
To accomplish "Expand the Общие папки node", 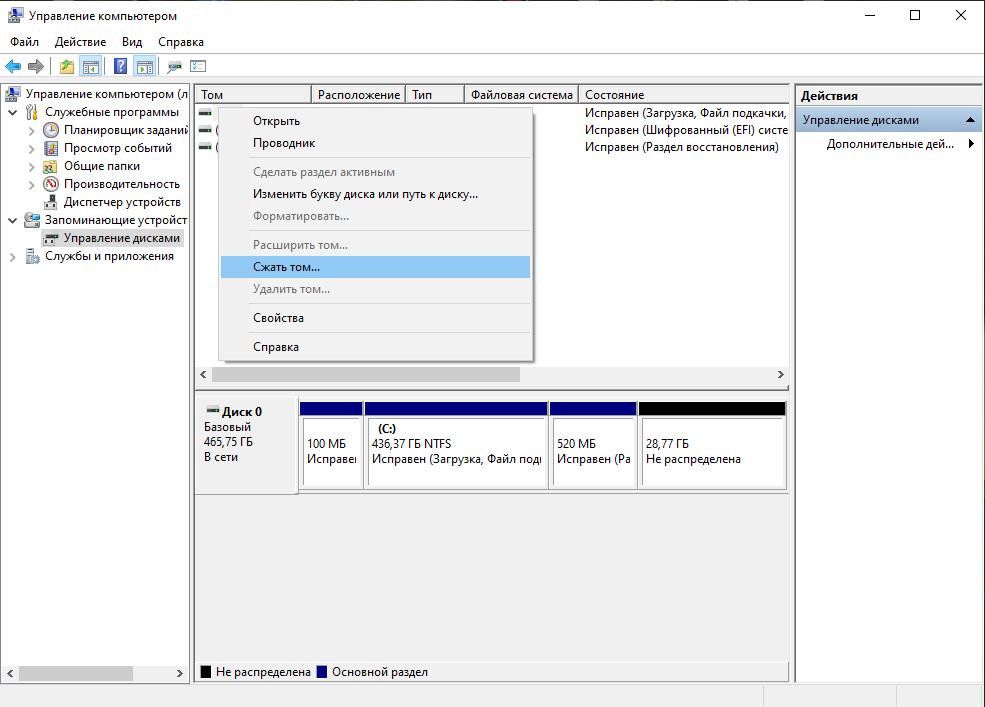I will coord(31,167).
